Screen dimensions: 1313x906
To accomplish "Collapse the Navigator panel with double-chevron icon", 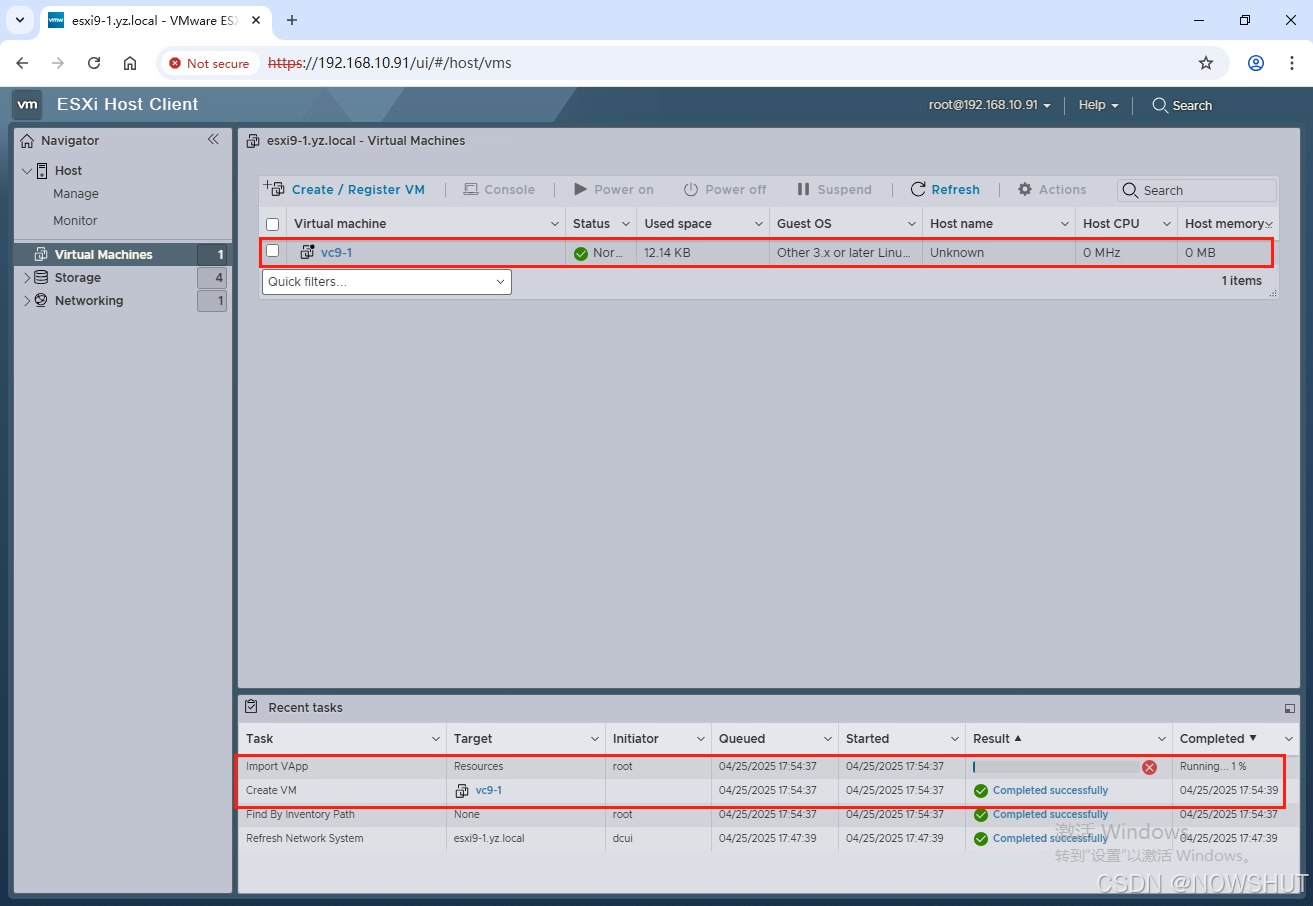I will (x=213, y=139).
